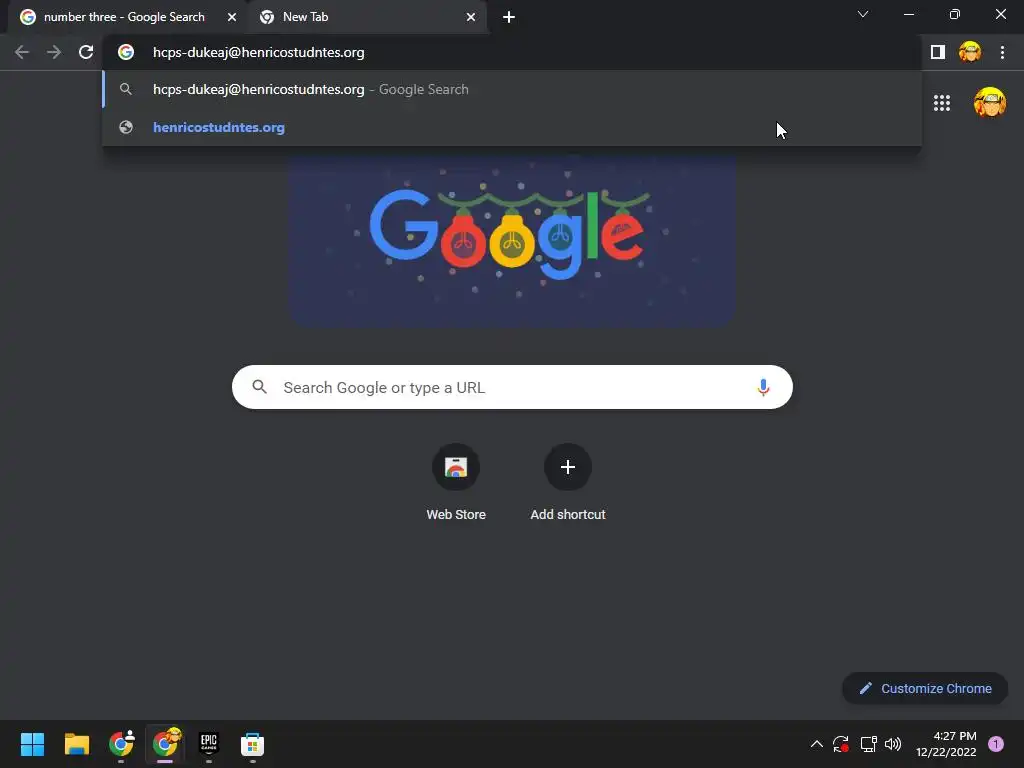Open a new tab with plus button
Image resolution: width=1024 pixels, height=768 pixels.
(509, 18)
